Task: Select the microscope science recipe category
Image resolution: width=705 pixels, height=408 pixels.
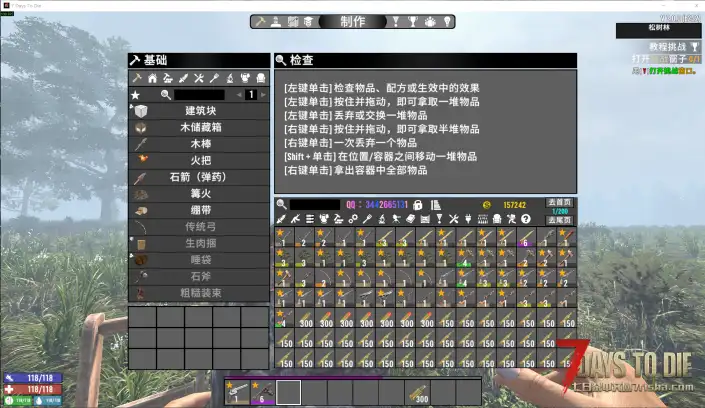Action: (x=230, y=78)
